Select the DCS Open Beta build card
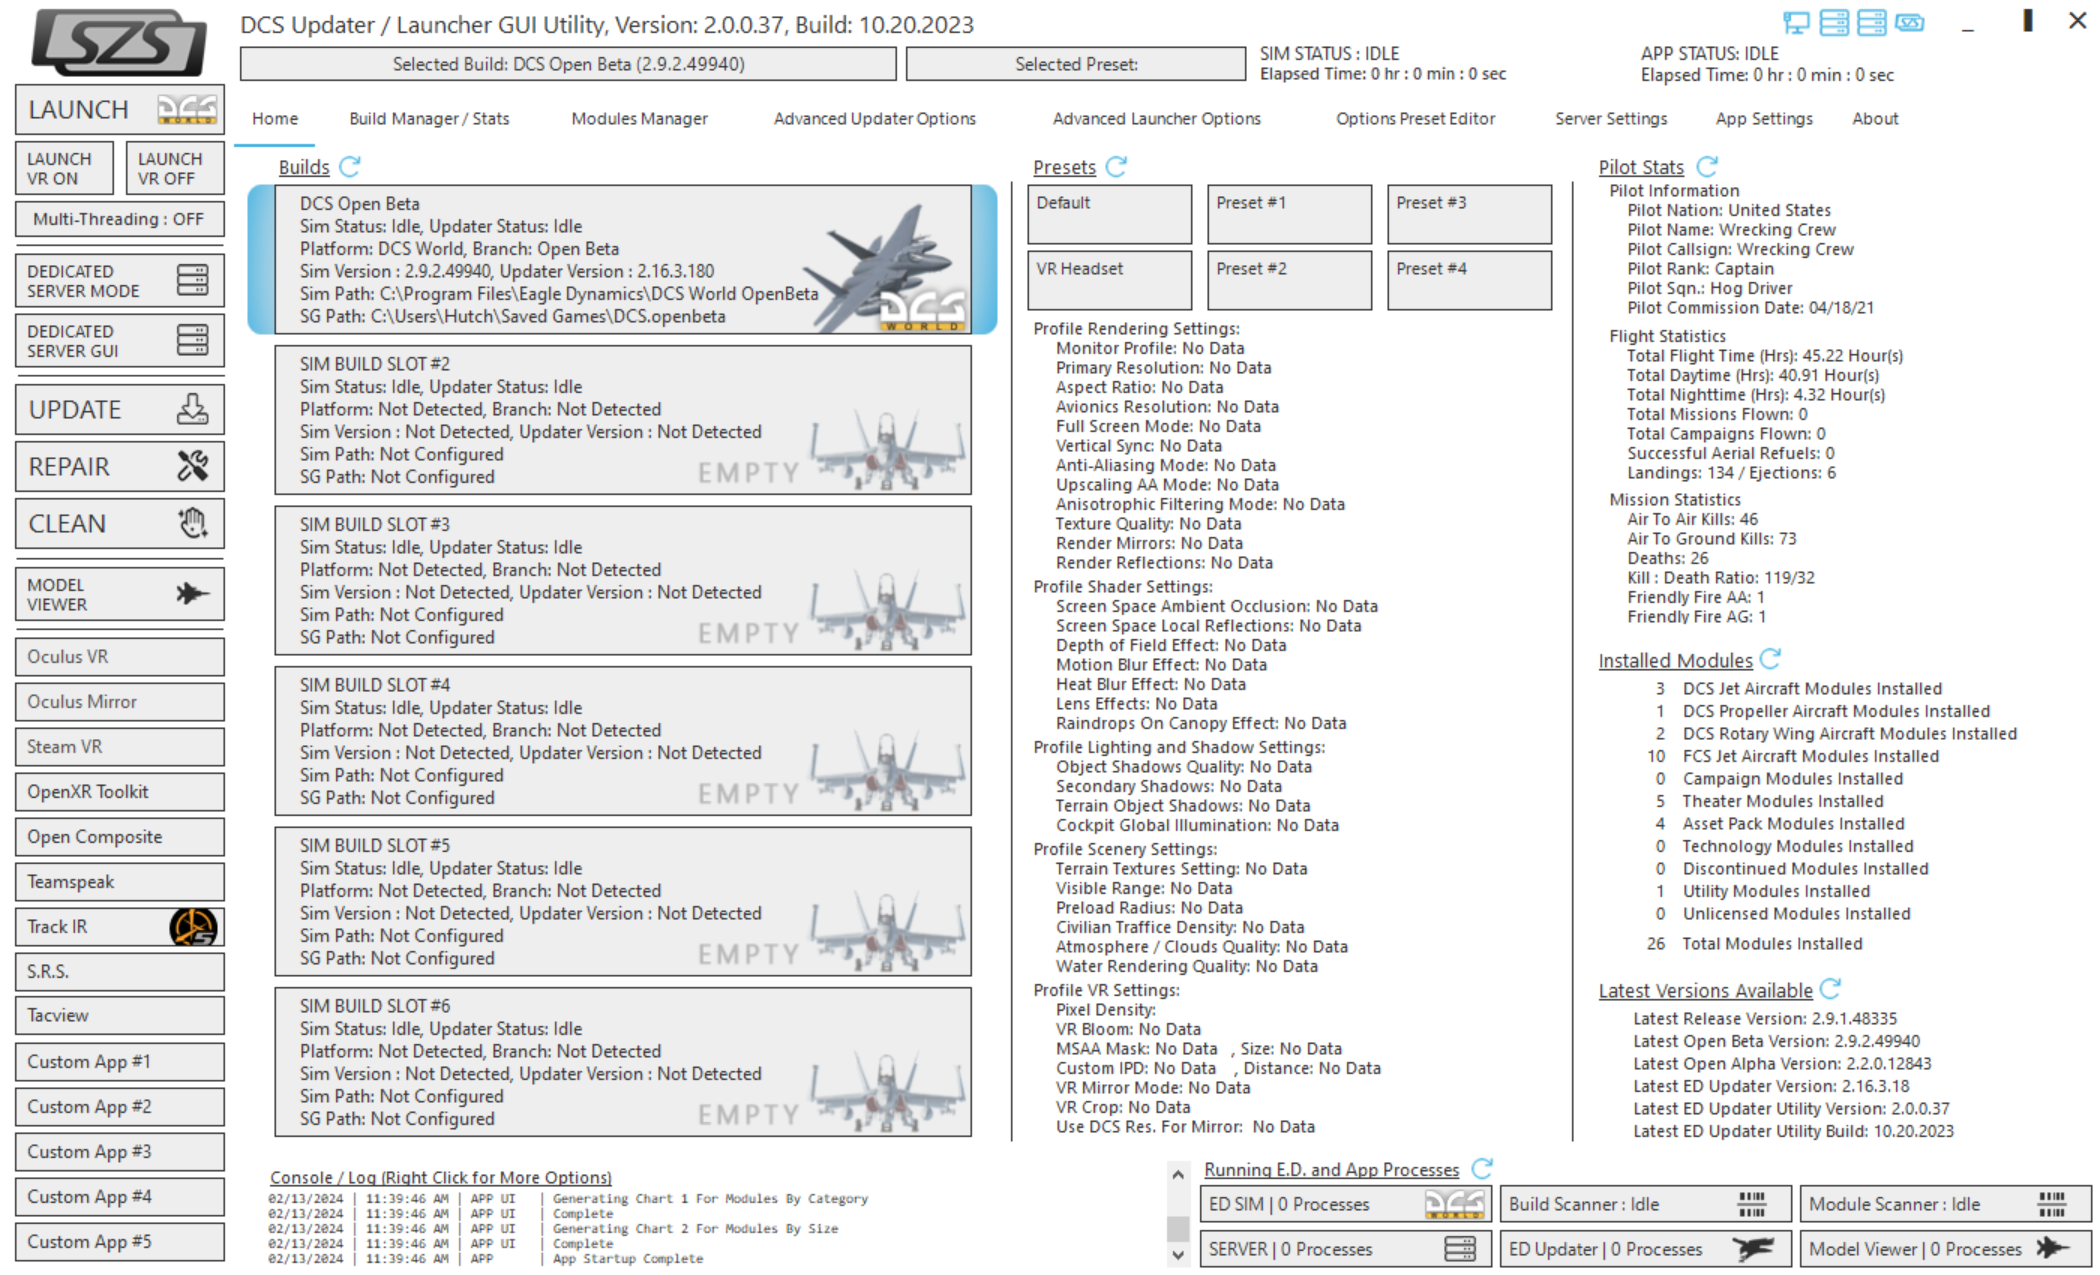The width and height of the screenshot is (2100, 1275). coord(622,260)
